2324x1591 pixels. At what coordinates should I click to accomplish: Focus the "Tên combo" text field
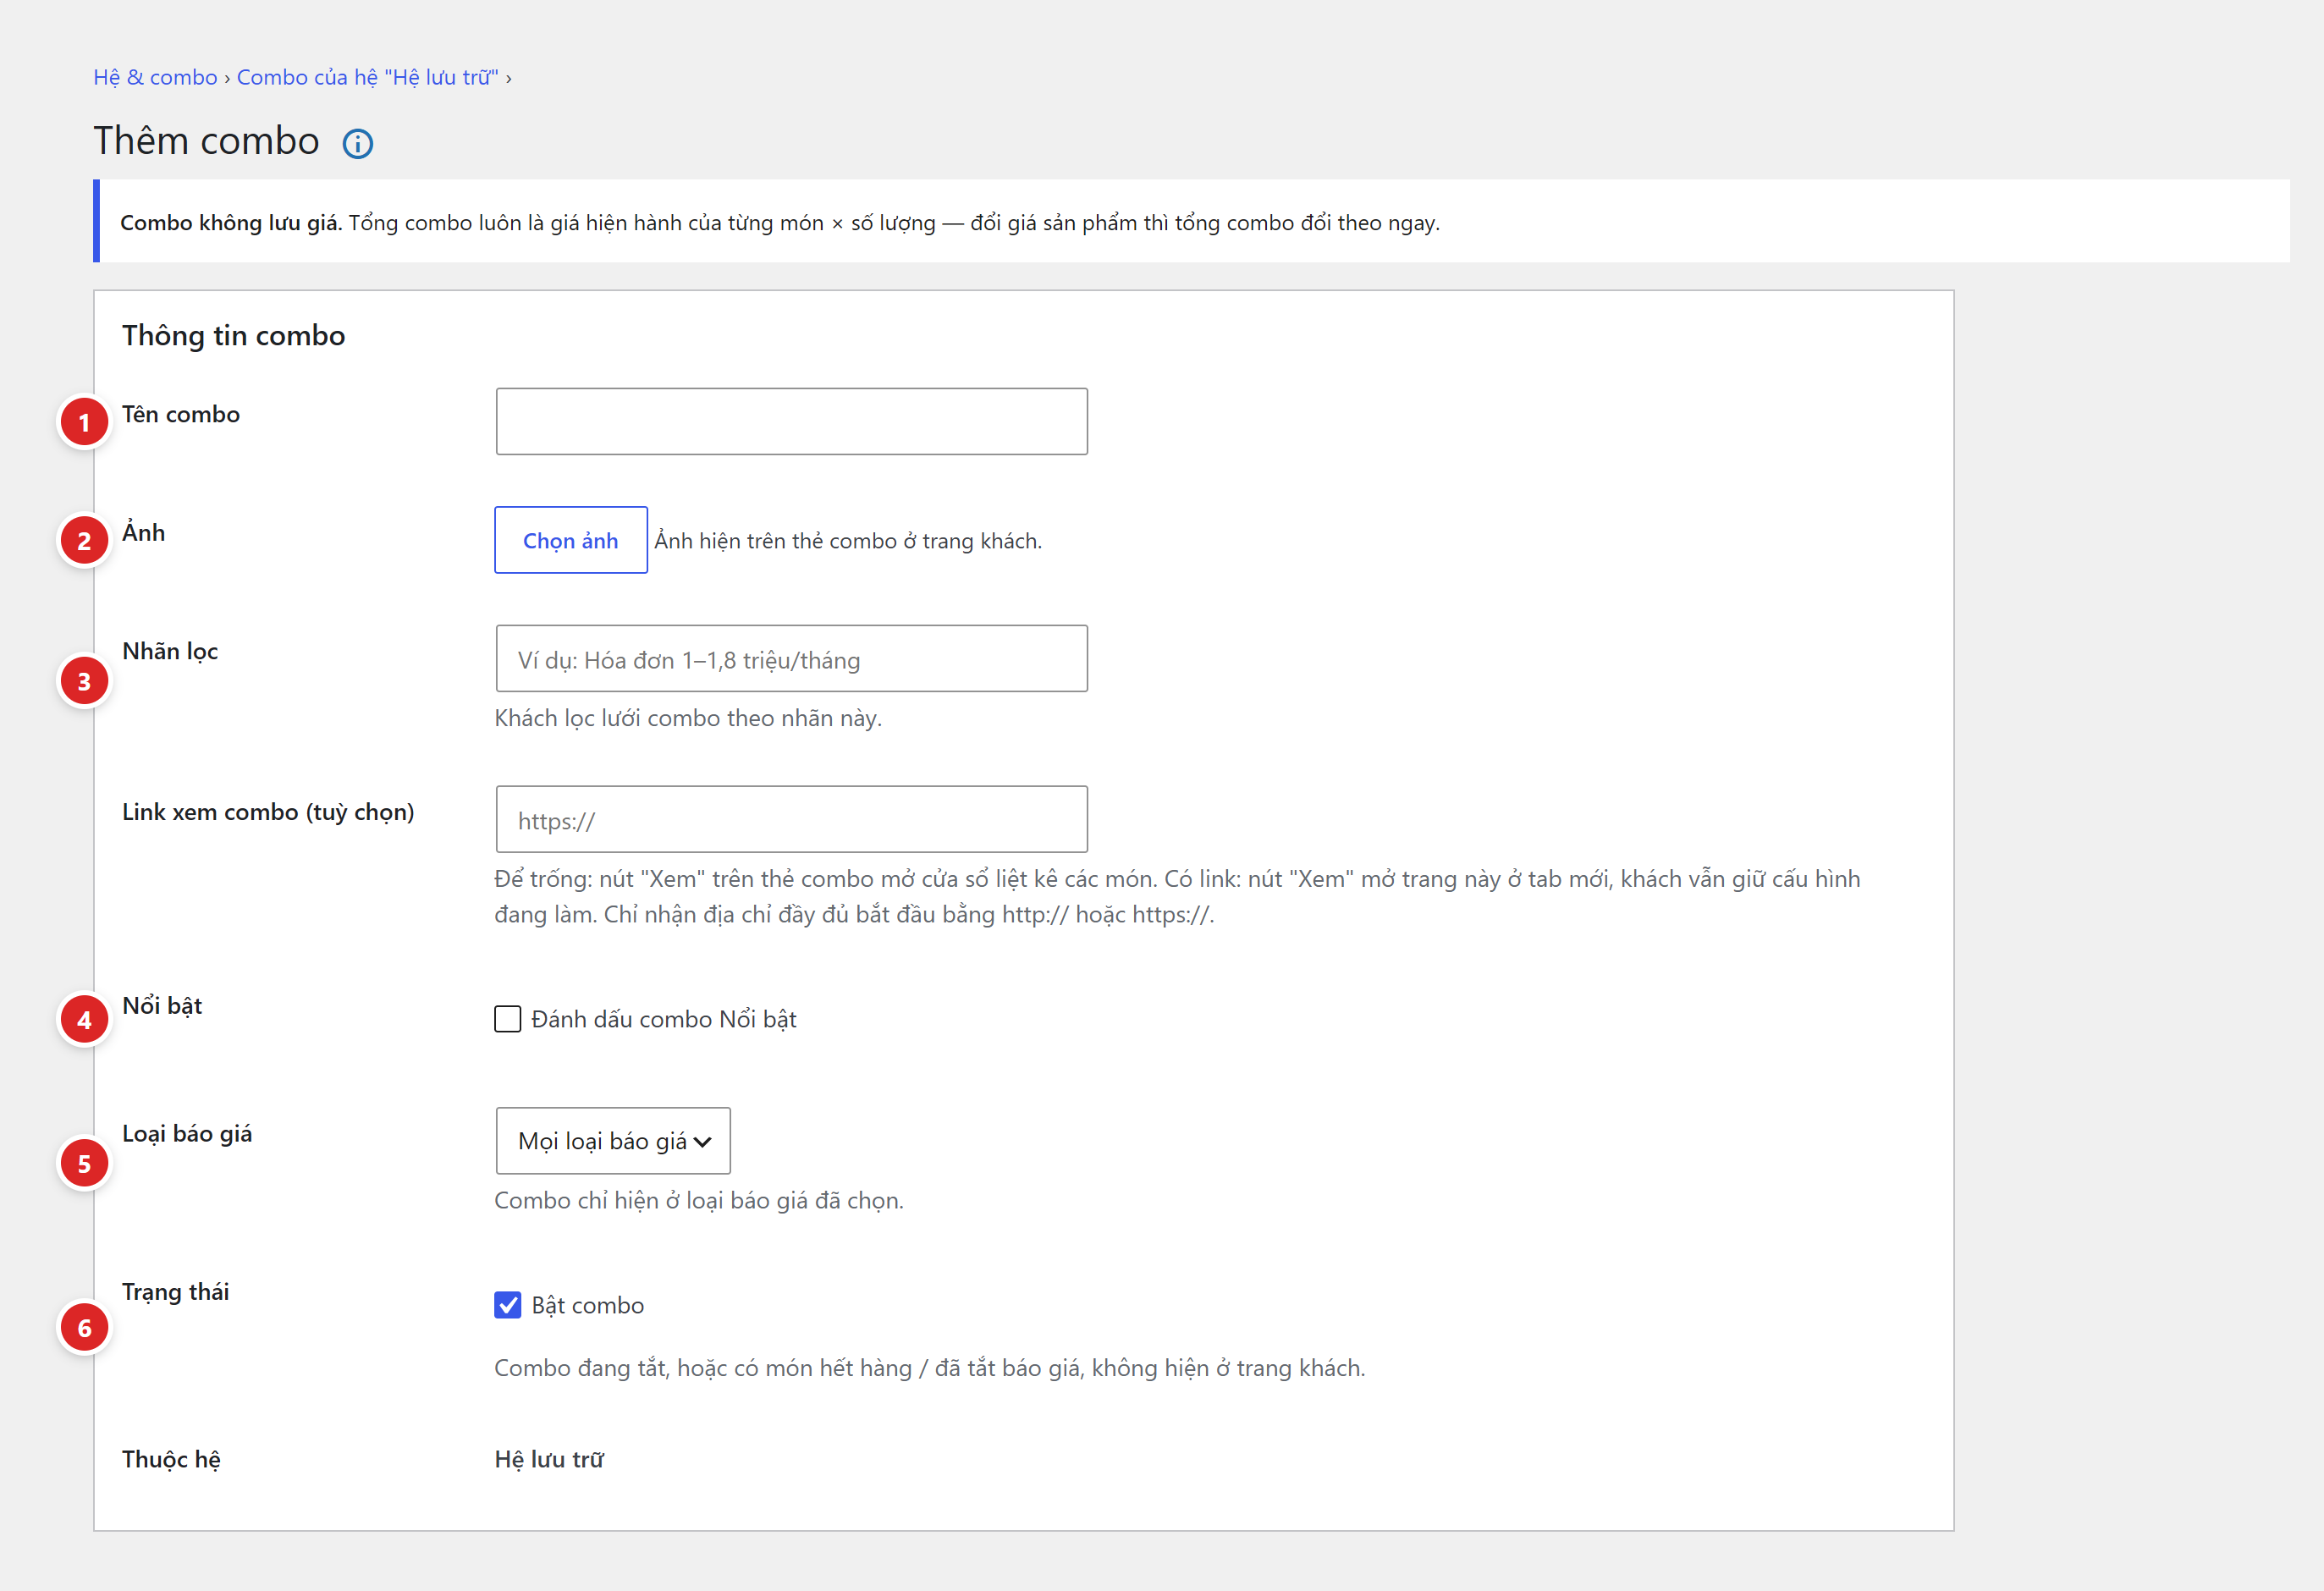tap(791, 421)
